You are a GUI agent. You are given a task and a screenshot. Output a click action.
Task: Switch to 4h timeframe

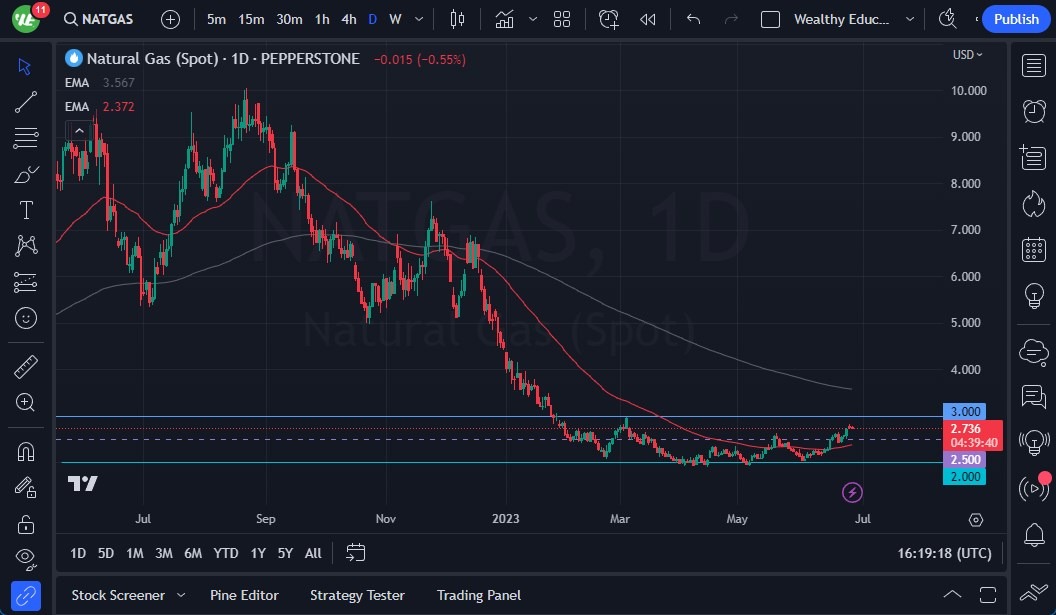349,20
